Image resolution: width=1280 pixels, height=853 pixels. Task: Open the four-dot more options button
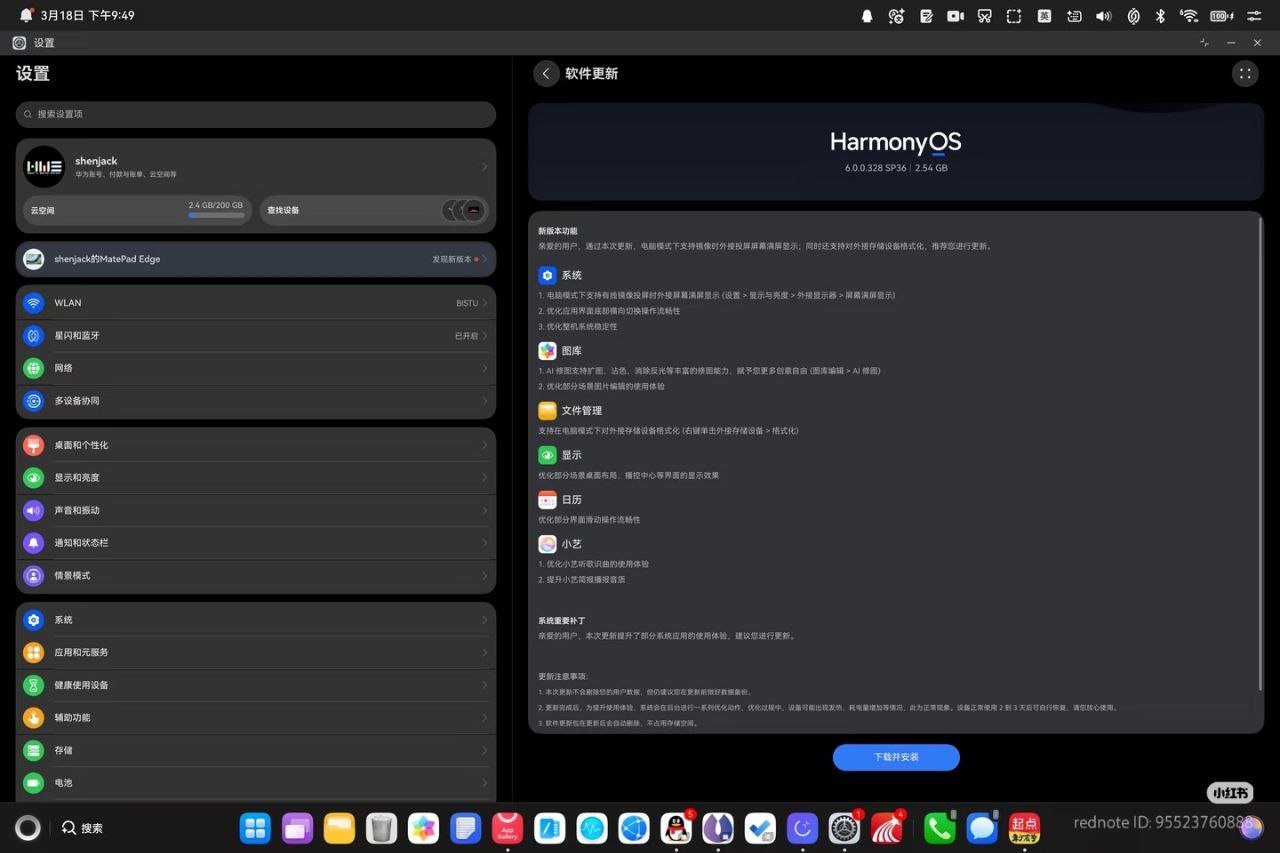coord(1244,74)
